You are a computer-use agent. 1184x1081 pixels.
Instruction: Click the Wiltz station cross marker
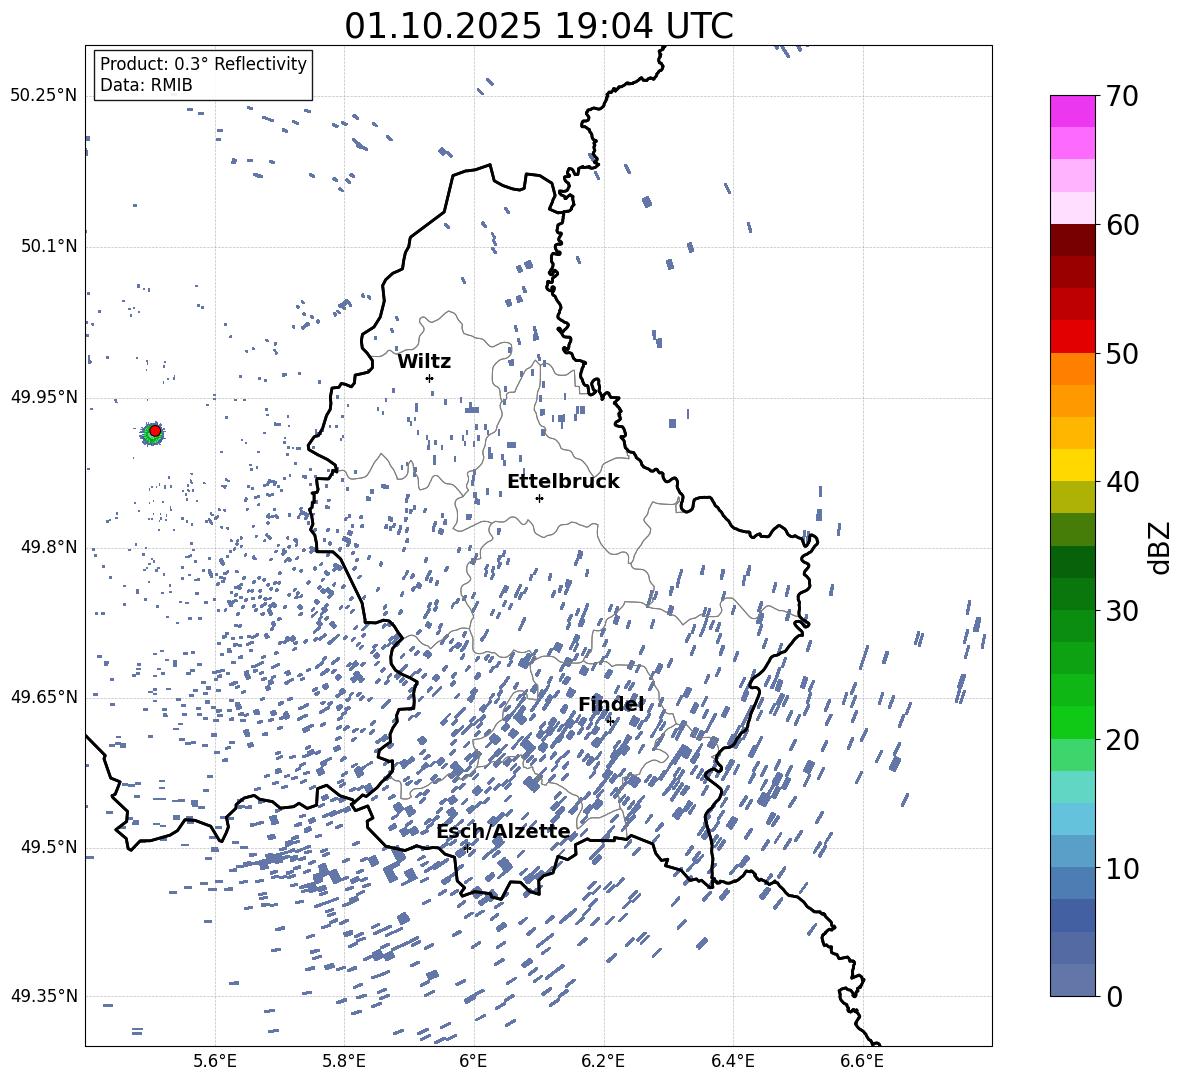[x=430, y=378]
